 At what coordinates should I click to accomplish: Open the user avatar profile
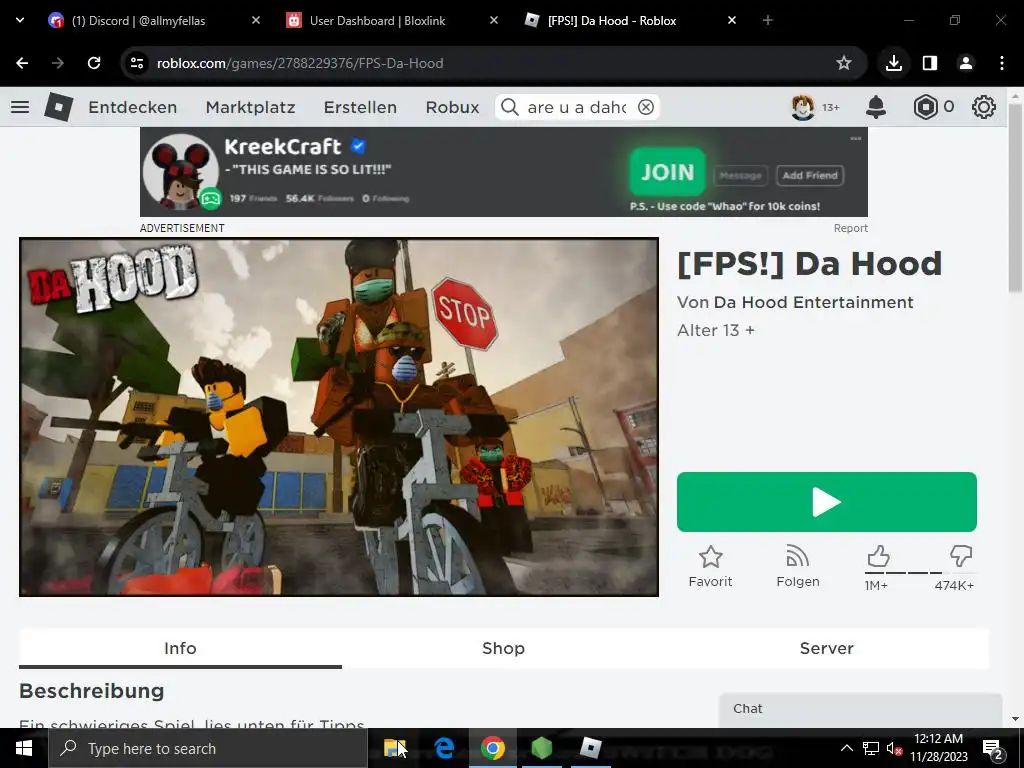click(x=803, y=106)
